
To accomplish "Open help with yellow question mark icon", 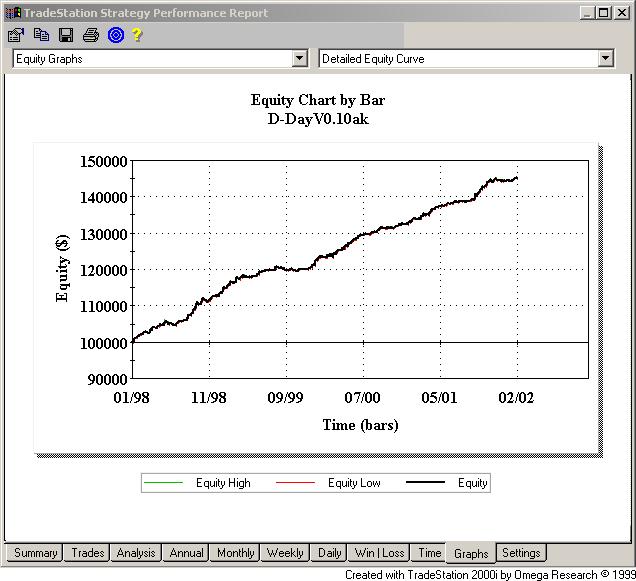I will [138, 35].
